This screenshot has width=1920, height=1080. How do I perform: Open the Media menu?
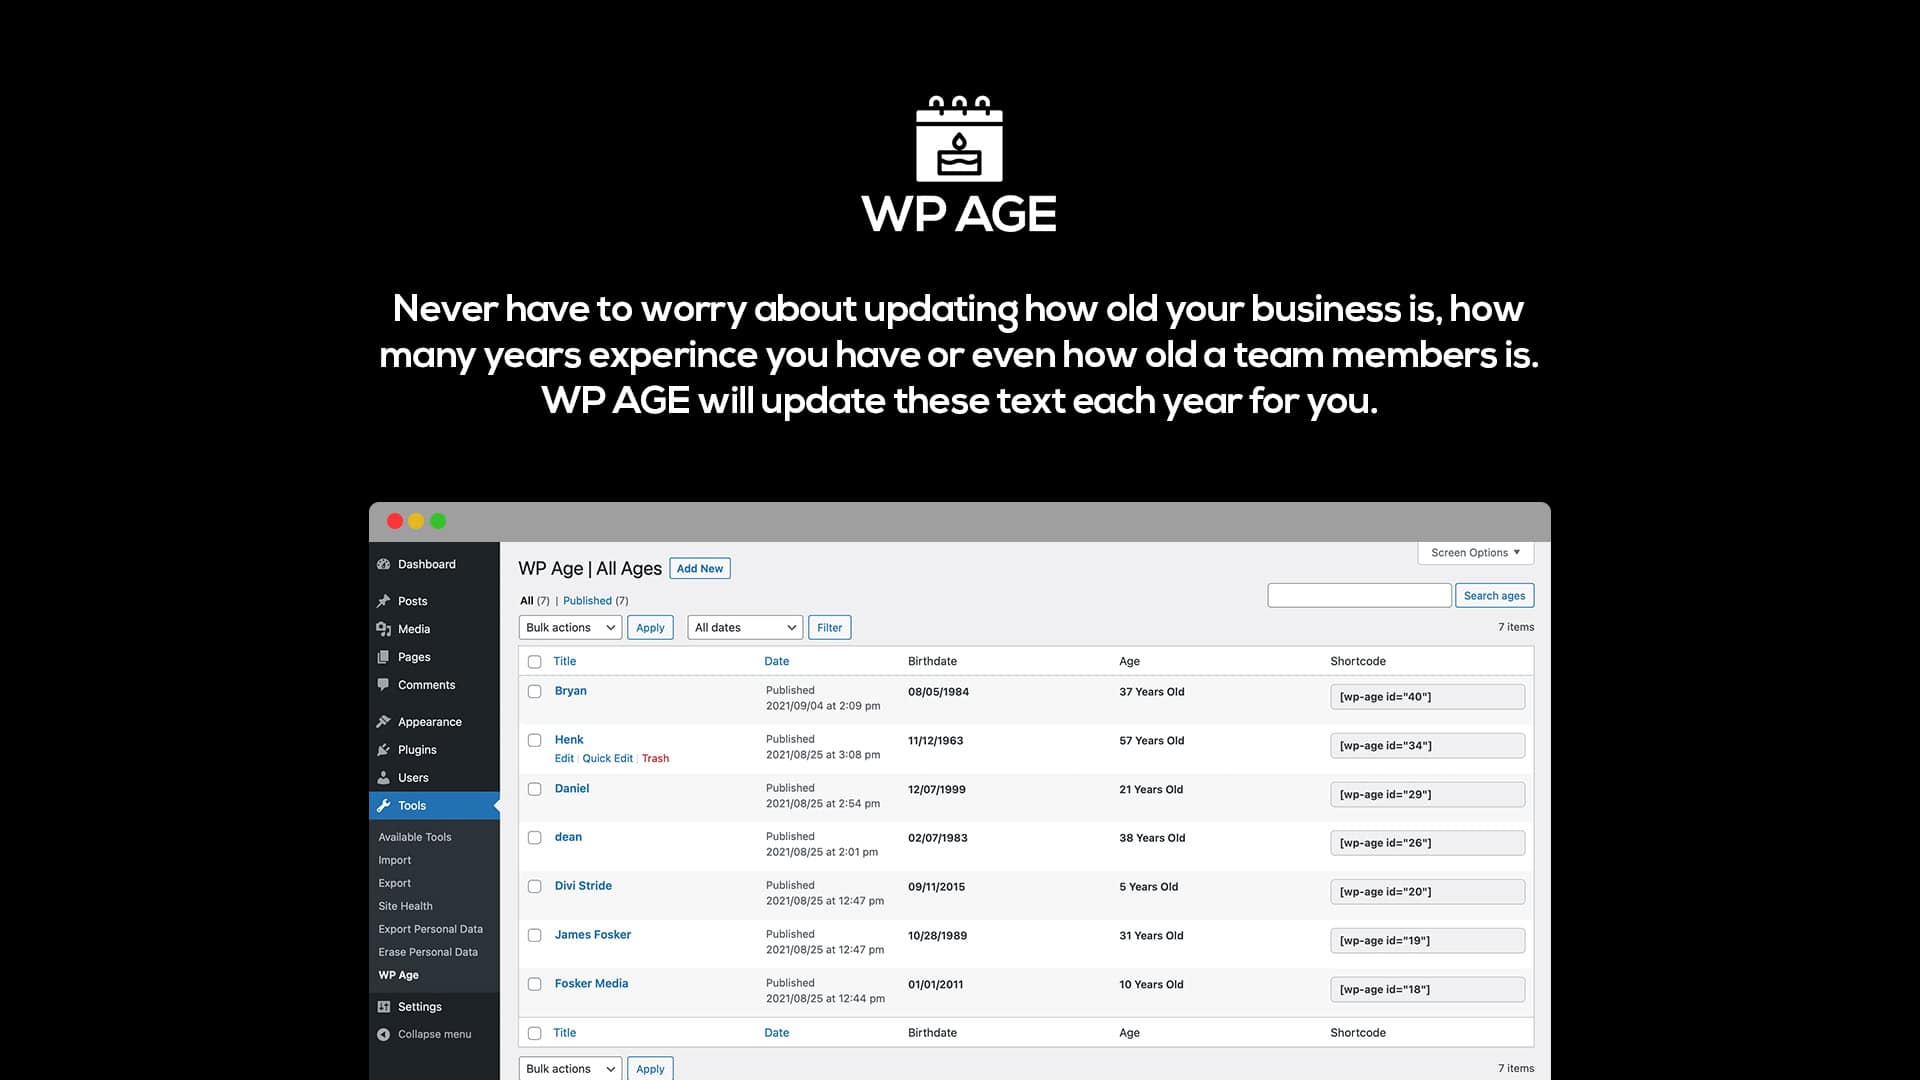click(414, 629)
